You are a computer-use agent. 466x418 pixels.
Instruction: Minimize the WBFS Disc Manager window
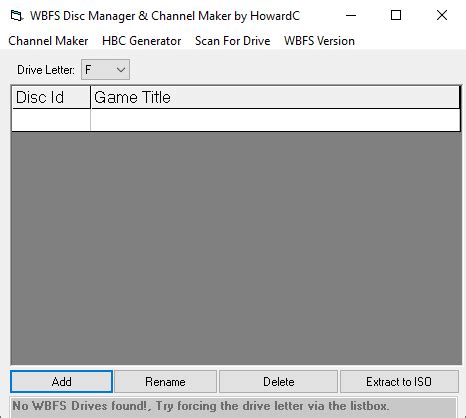351,15
